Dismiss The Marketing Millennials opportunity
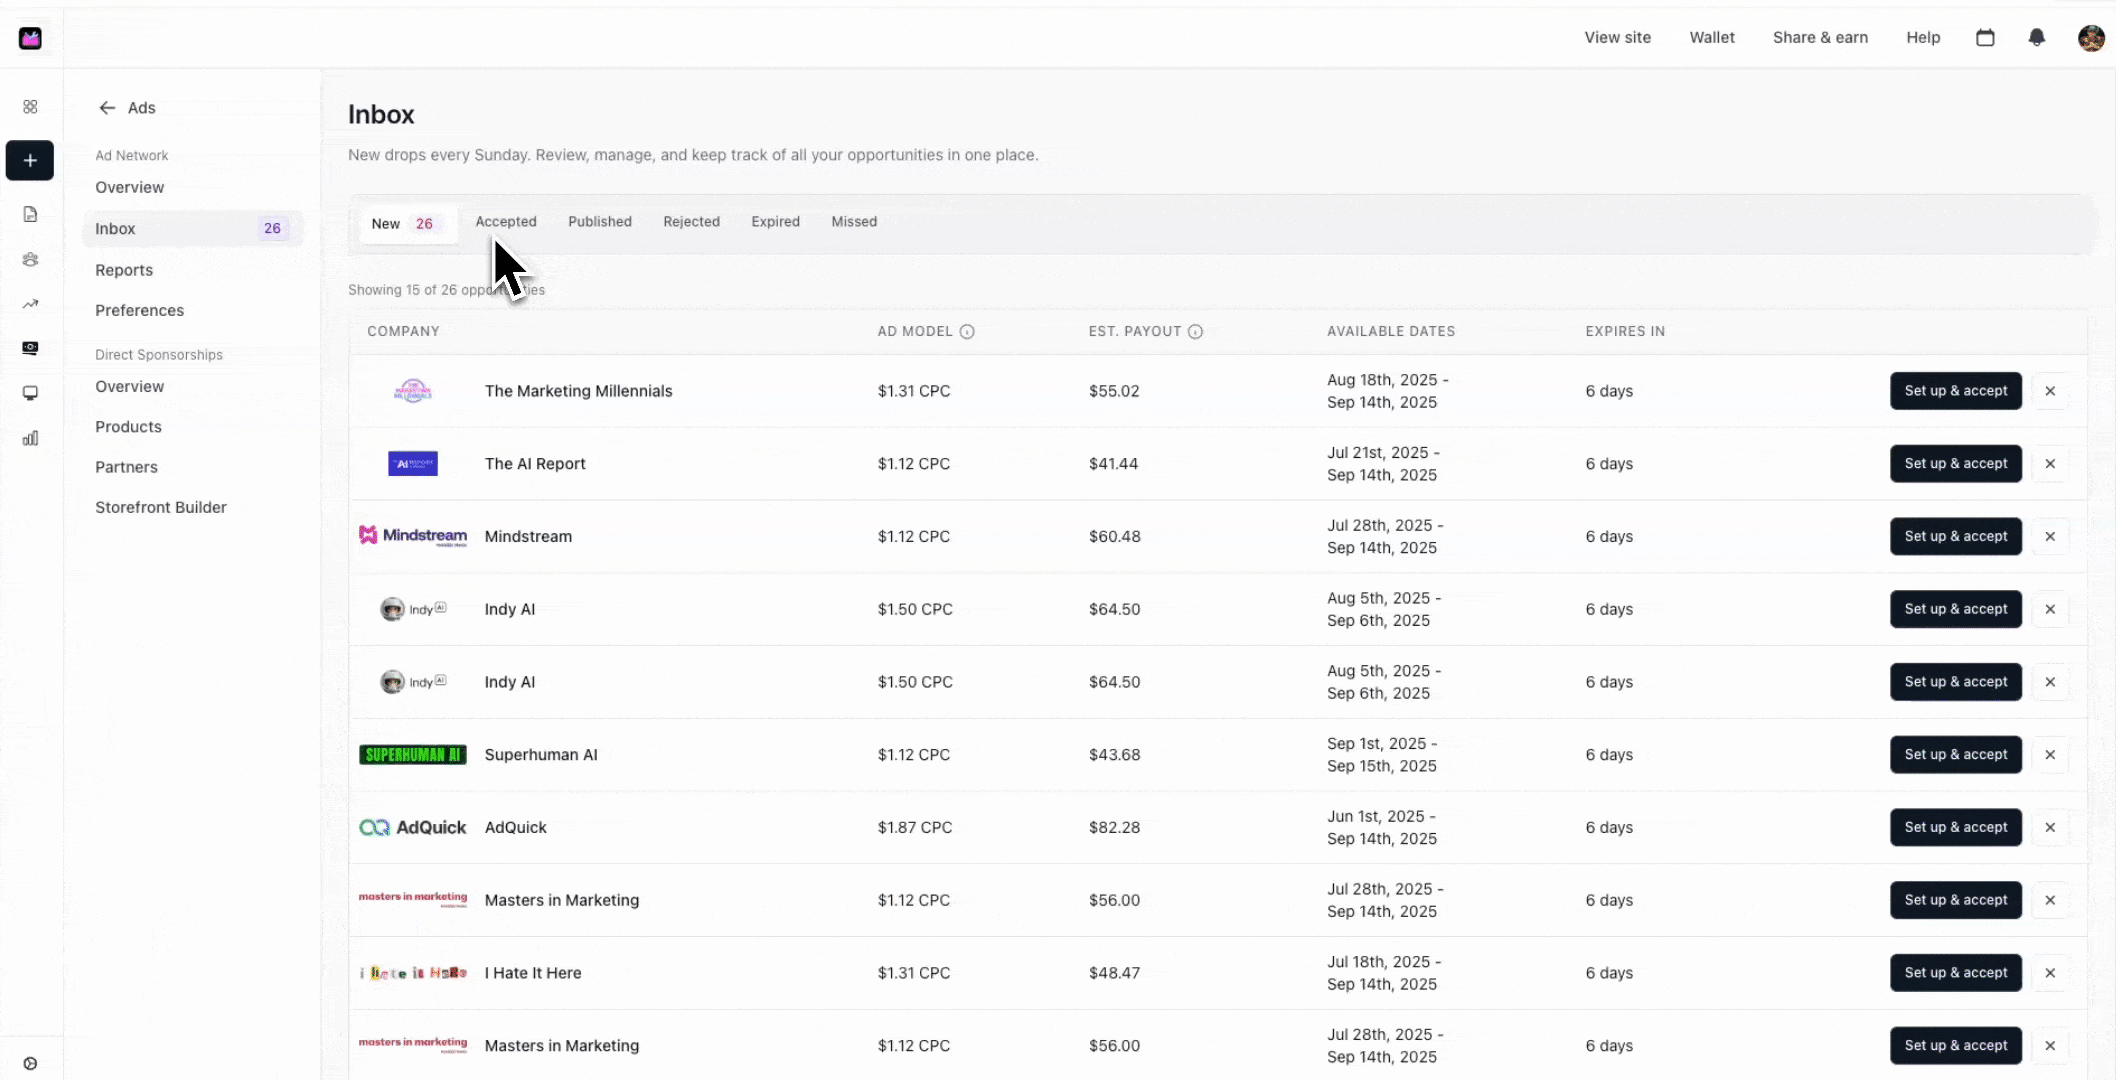The width and height of the screenshot is (2116, 1080). [x=2050, y=391]
